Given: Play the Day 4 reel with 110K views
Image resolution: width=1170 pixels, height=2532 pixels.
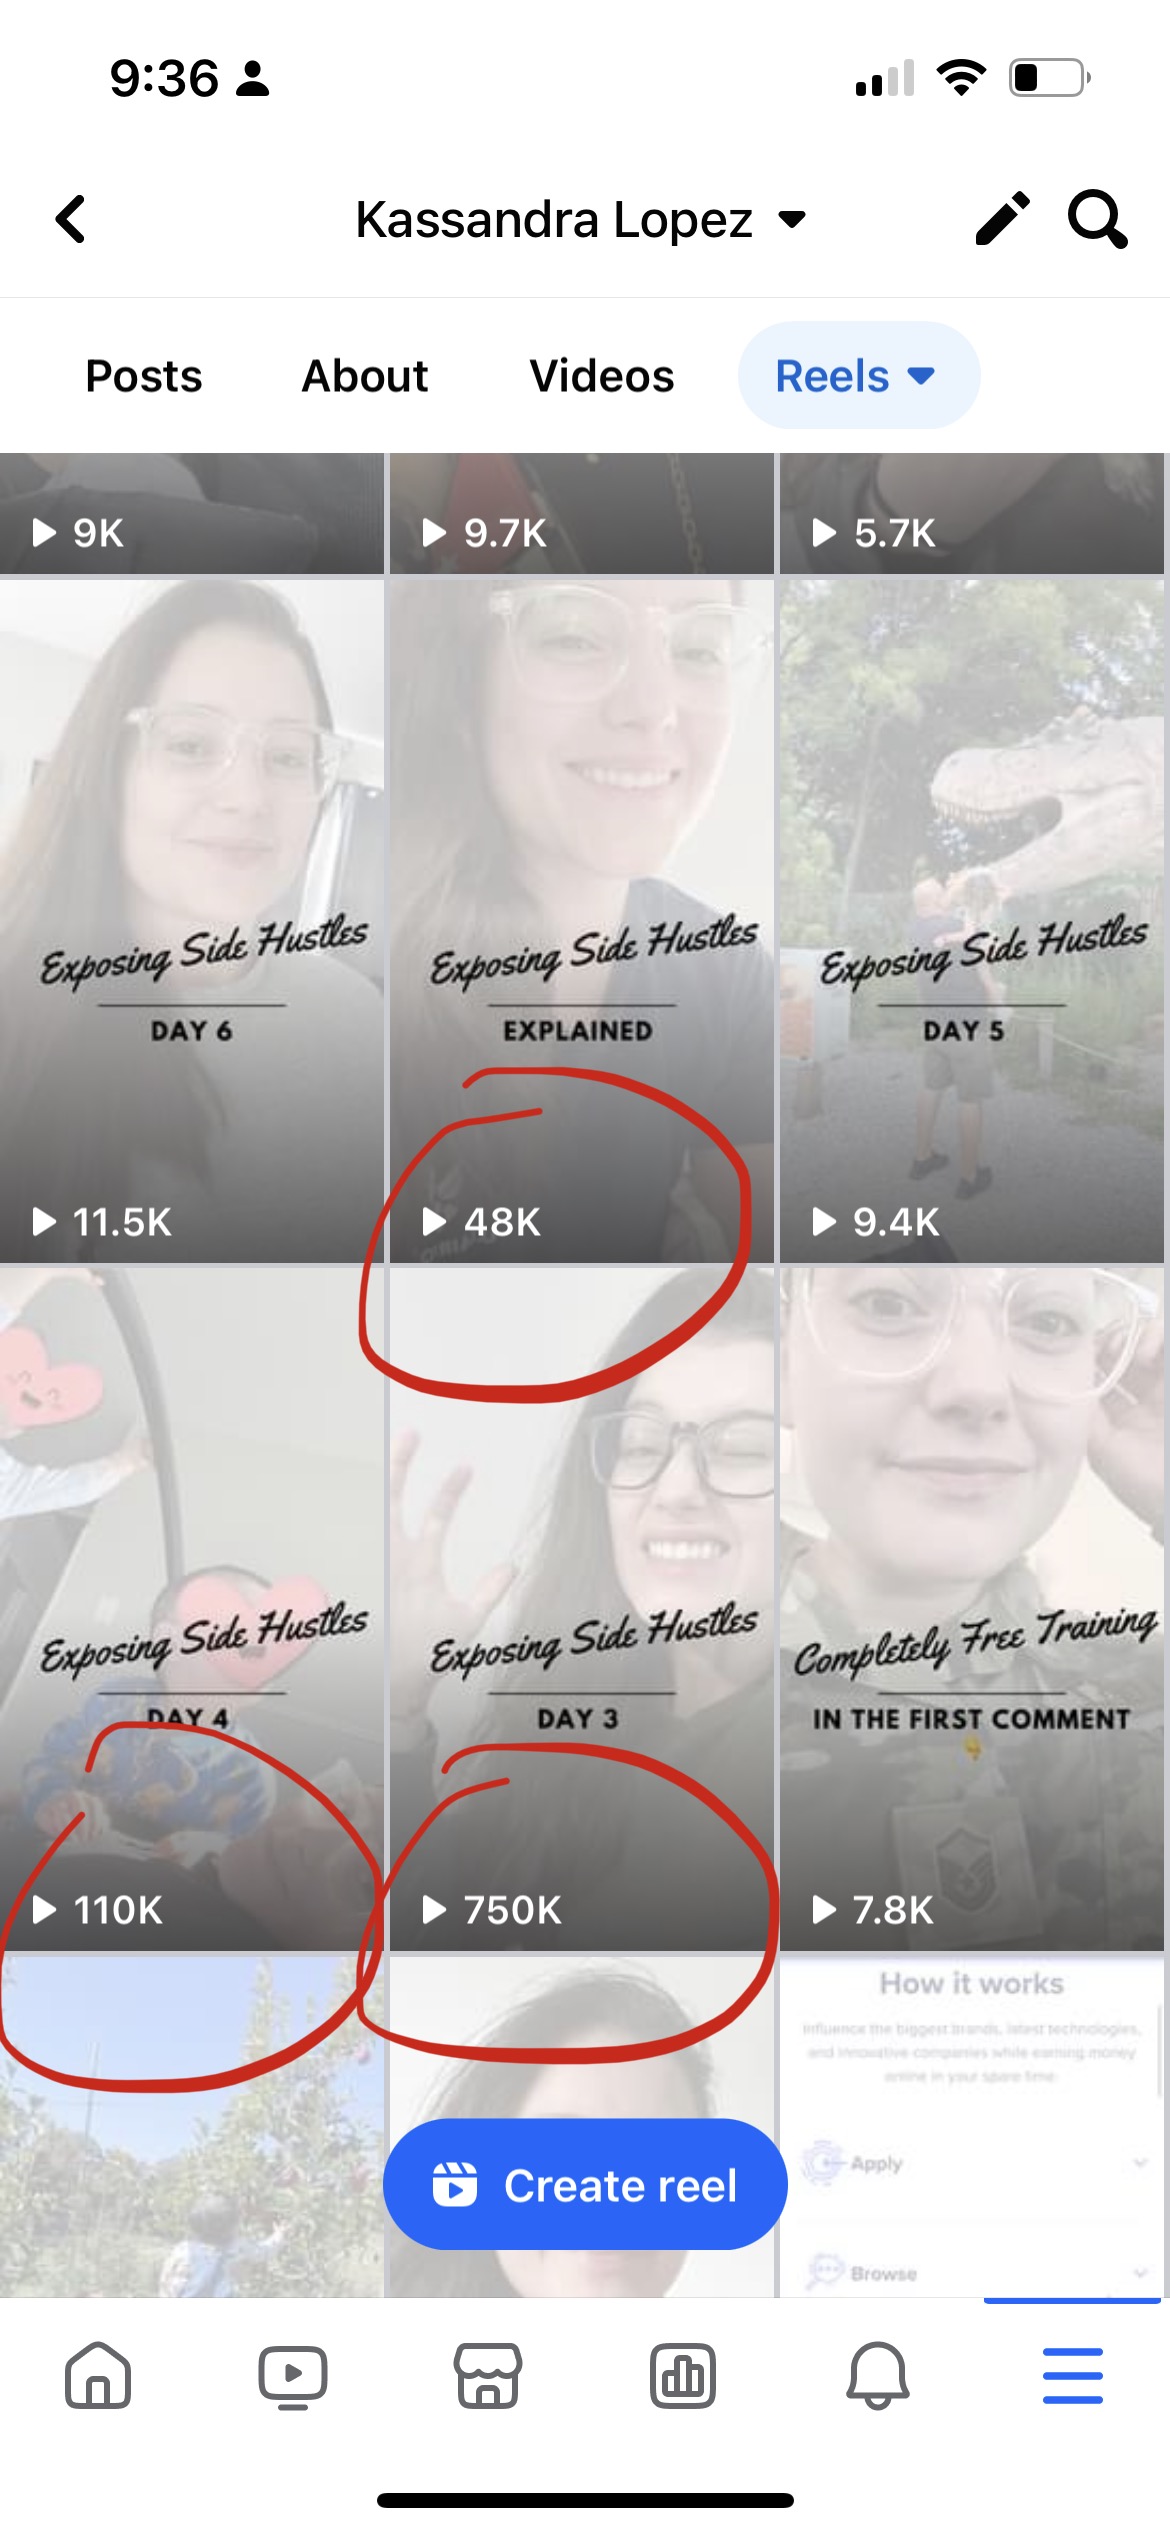Looking at the screenshot, I should click(192, 1608).
